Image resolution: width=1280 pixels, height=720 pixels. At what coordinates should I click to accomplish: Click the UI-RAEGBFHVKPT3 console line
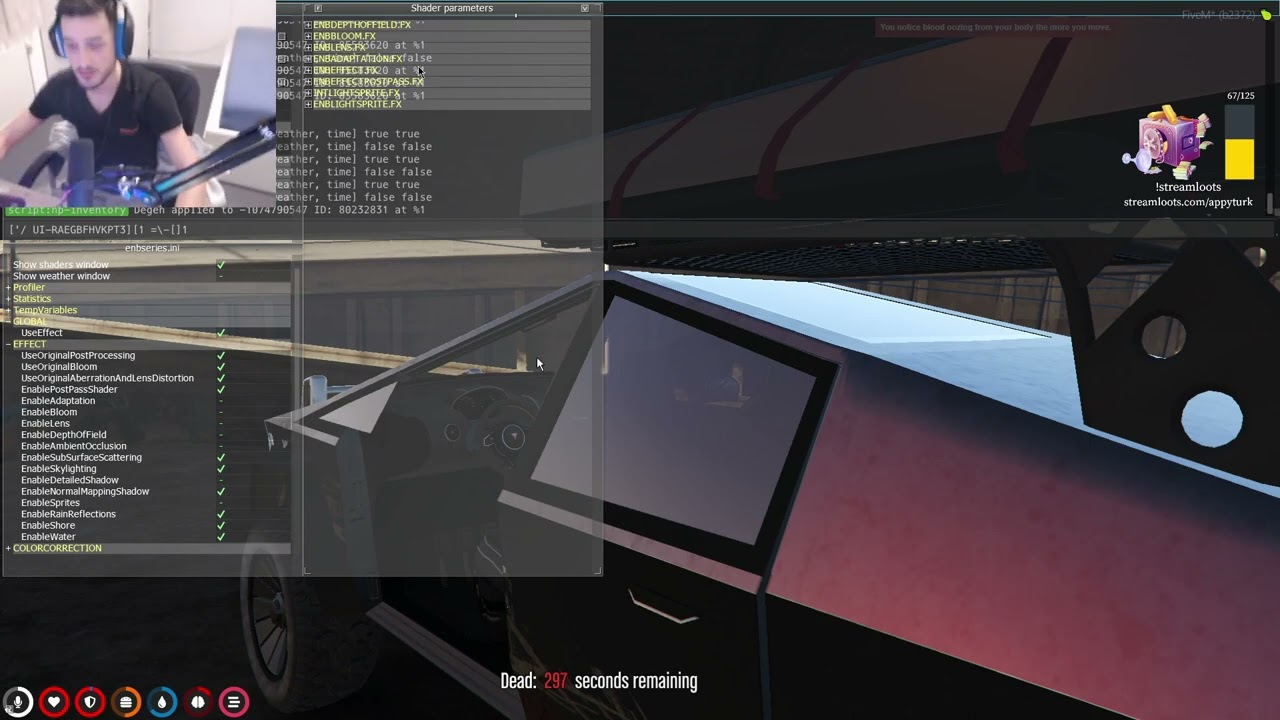point(98,230)
